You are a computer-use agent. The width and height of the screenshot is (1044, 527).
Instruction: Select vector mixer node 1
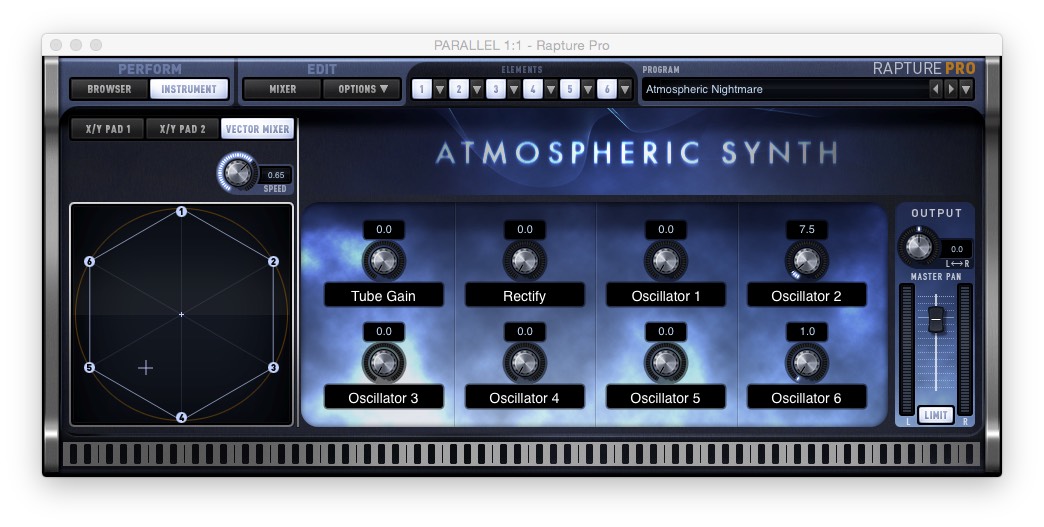click(181, 212)
